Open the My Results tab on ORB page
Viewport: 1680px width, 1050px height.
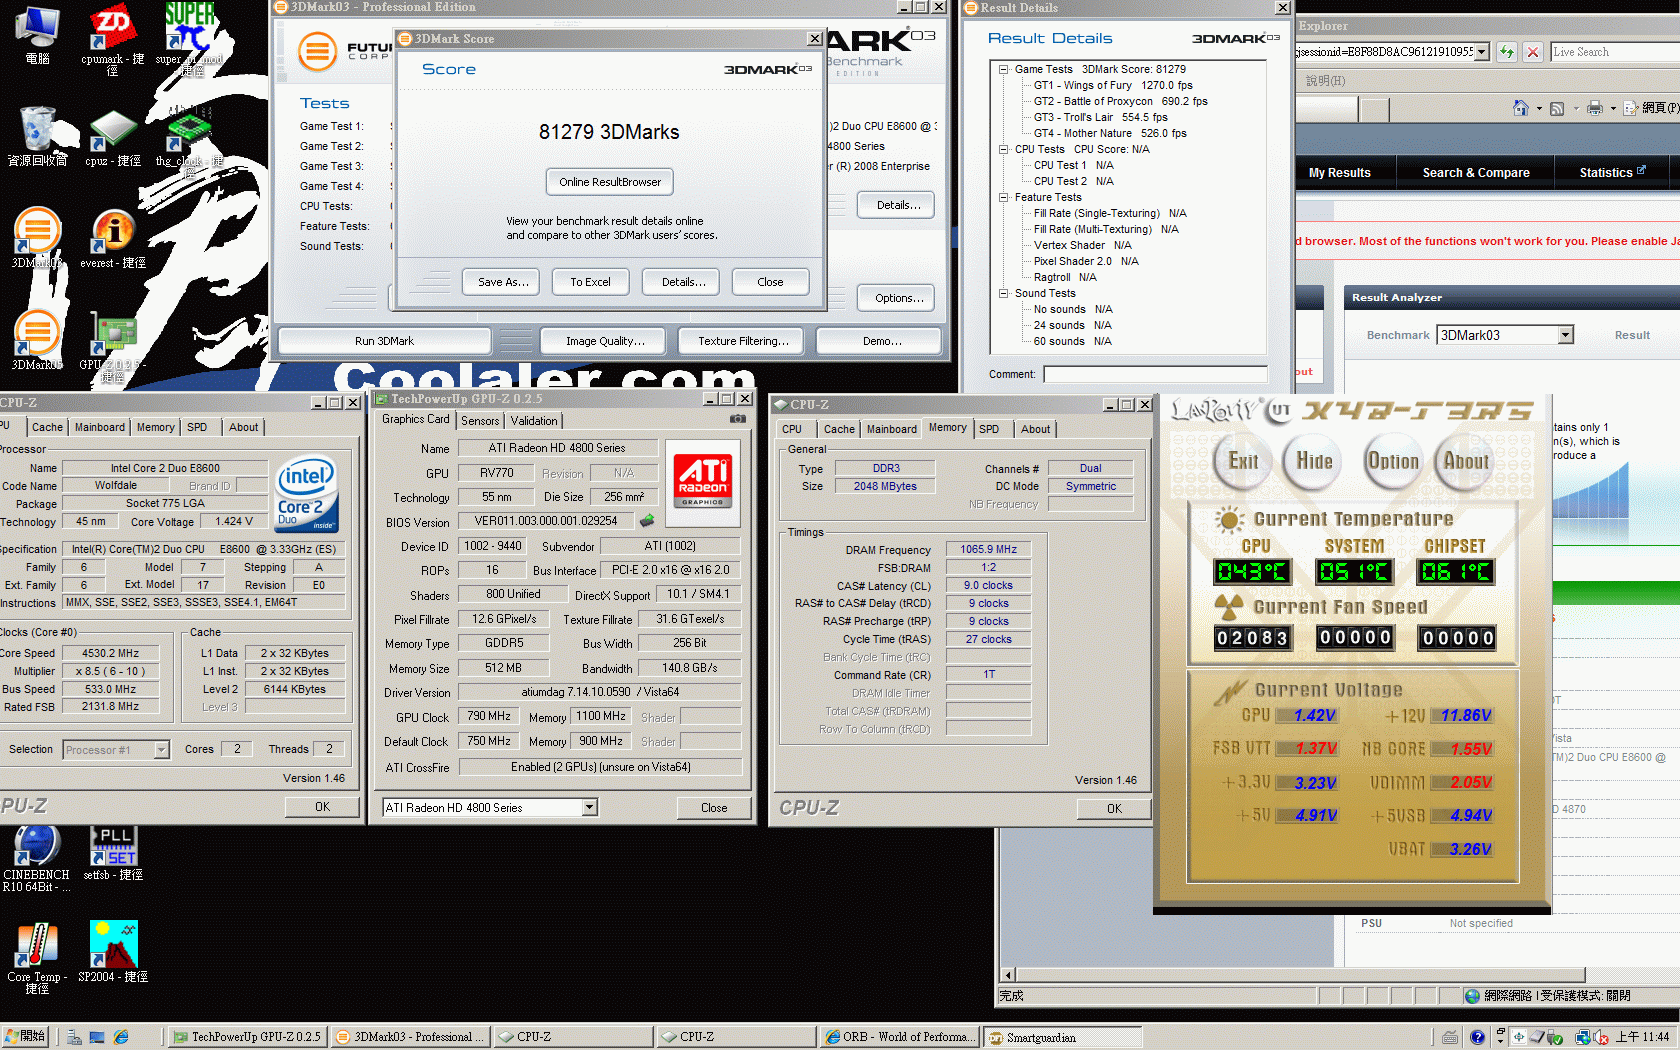(1340, 173)
